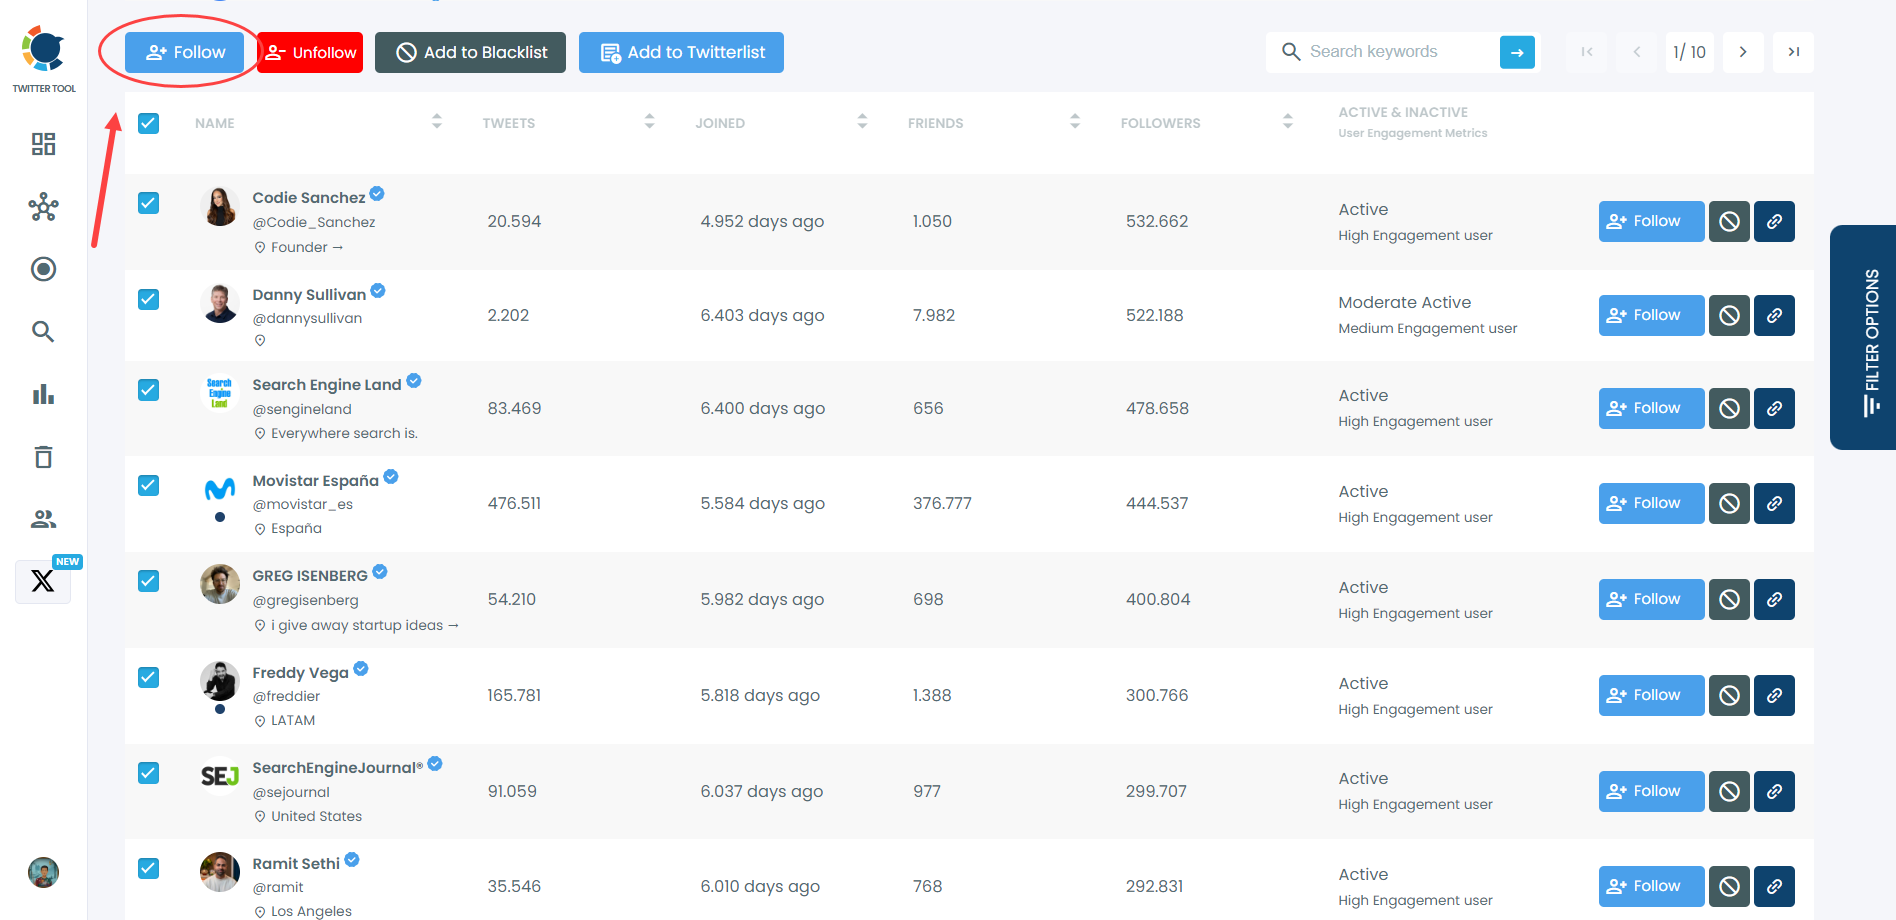
Task: Go to next page of results
Action: click(x=1743, y=52)
